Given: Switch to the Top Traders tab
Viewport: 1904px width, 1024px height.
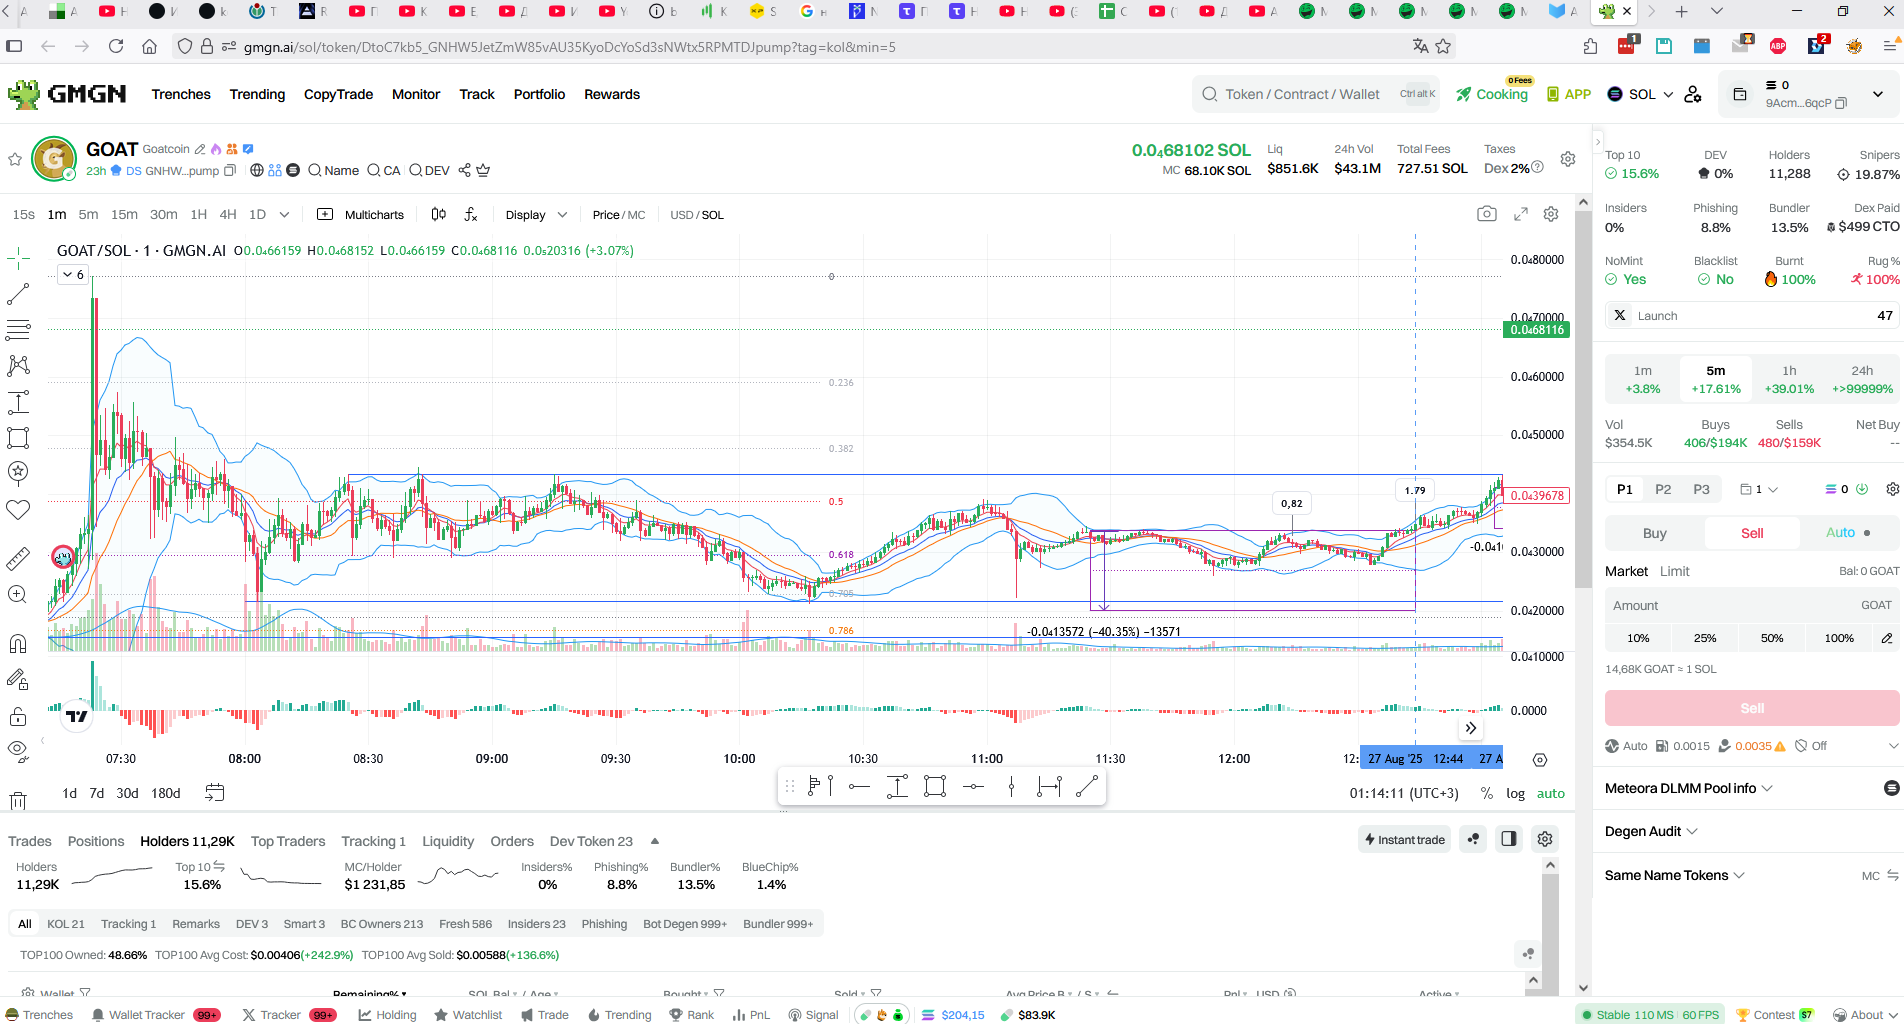Looking at the screenshot, I should point(288,841).
